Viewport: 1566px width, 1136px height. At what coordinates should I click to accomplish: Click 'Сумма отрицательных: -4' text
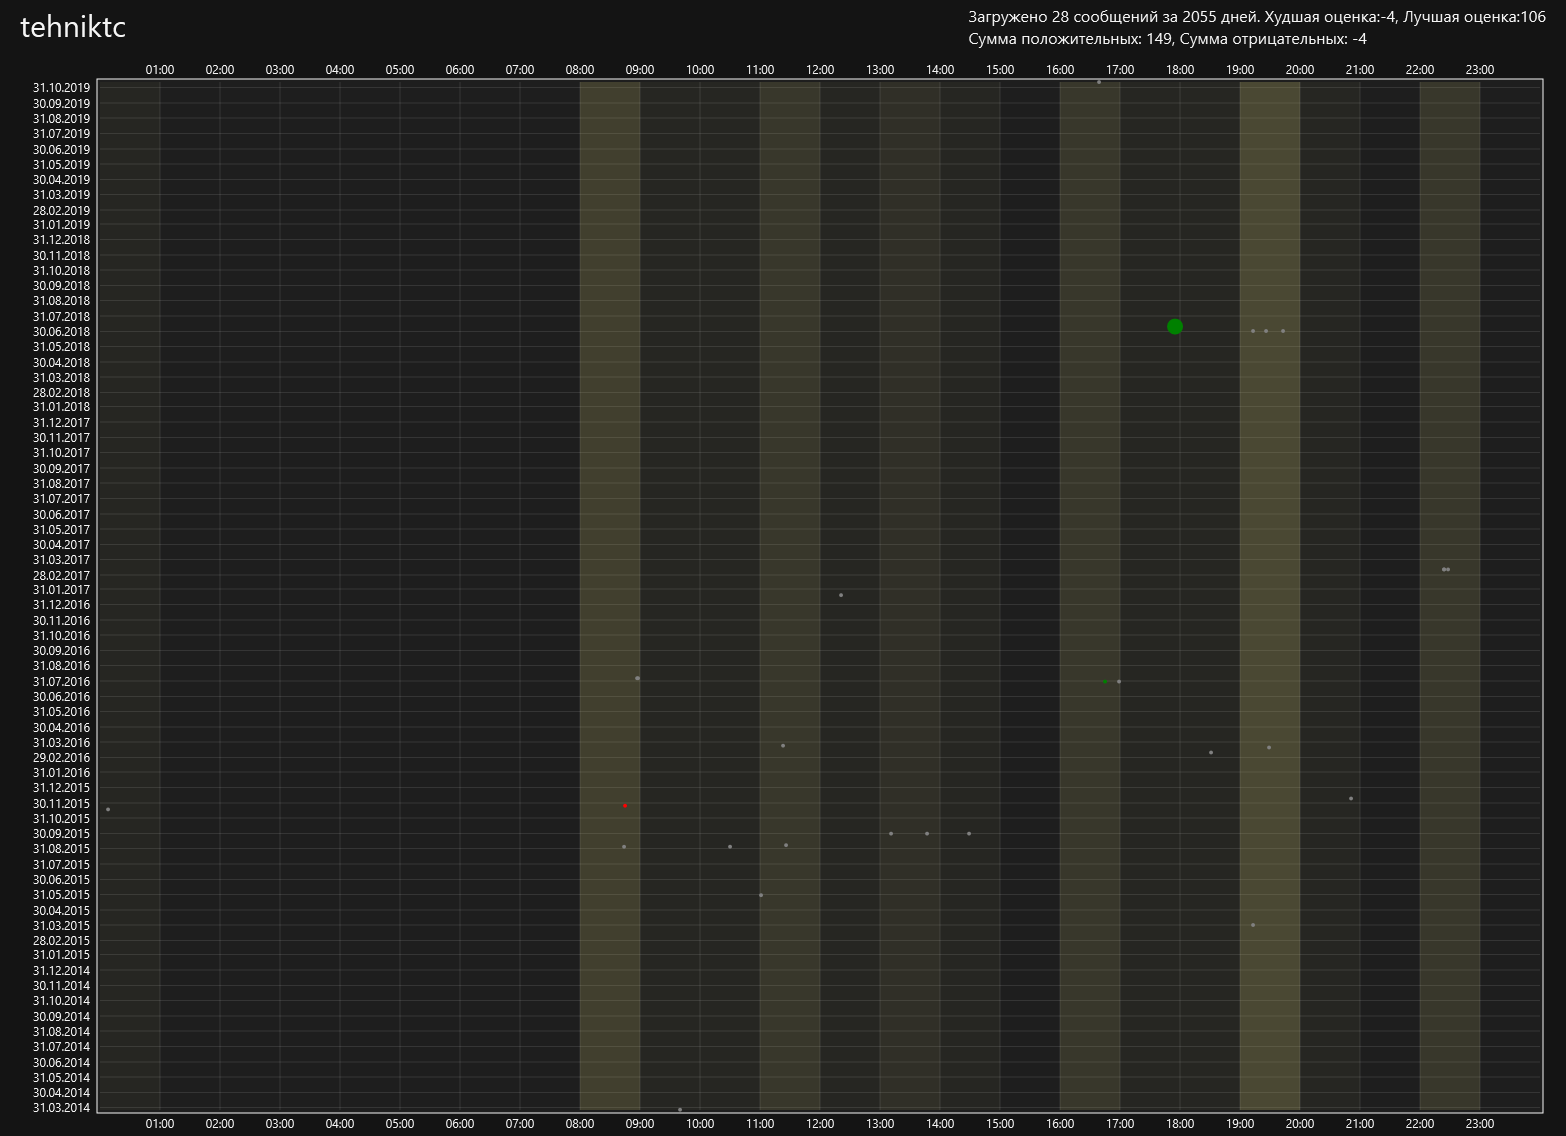click(1274, 39)
